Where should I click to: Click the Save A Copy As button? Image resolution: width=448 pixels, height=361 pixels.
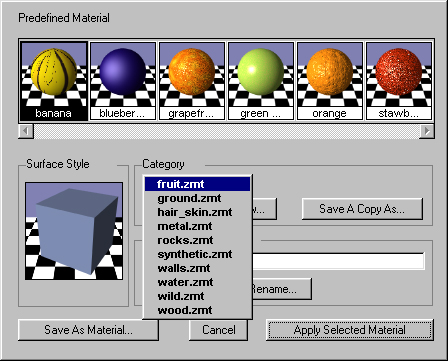point(362,209)
